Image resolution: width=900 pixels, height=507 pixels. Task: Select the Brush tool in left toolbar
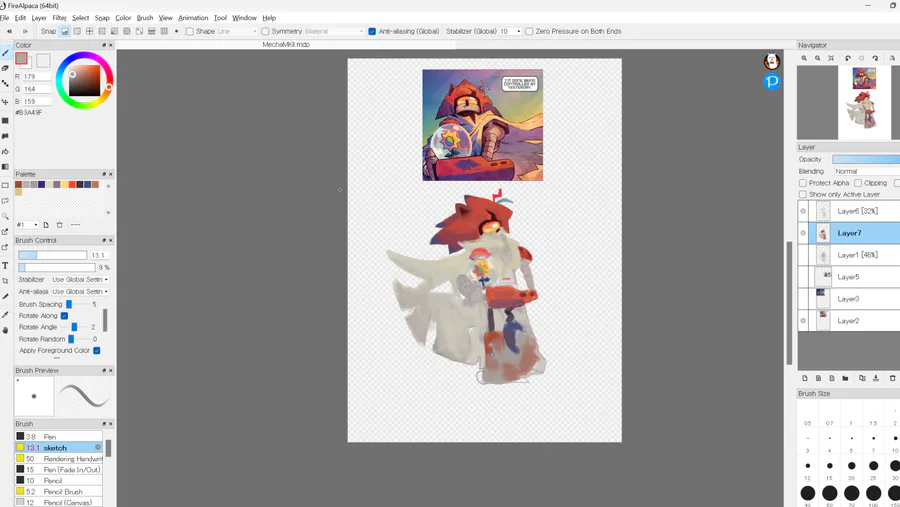click(x=5, y=53)
